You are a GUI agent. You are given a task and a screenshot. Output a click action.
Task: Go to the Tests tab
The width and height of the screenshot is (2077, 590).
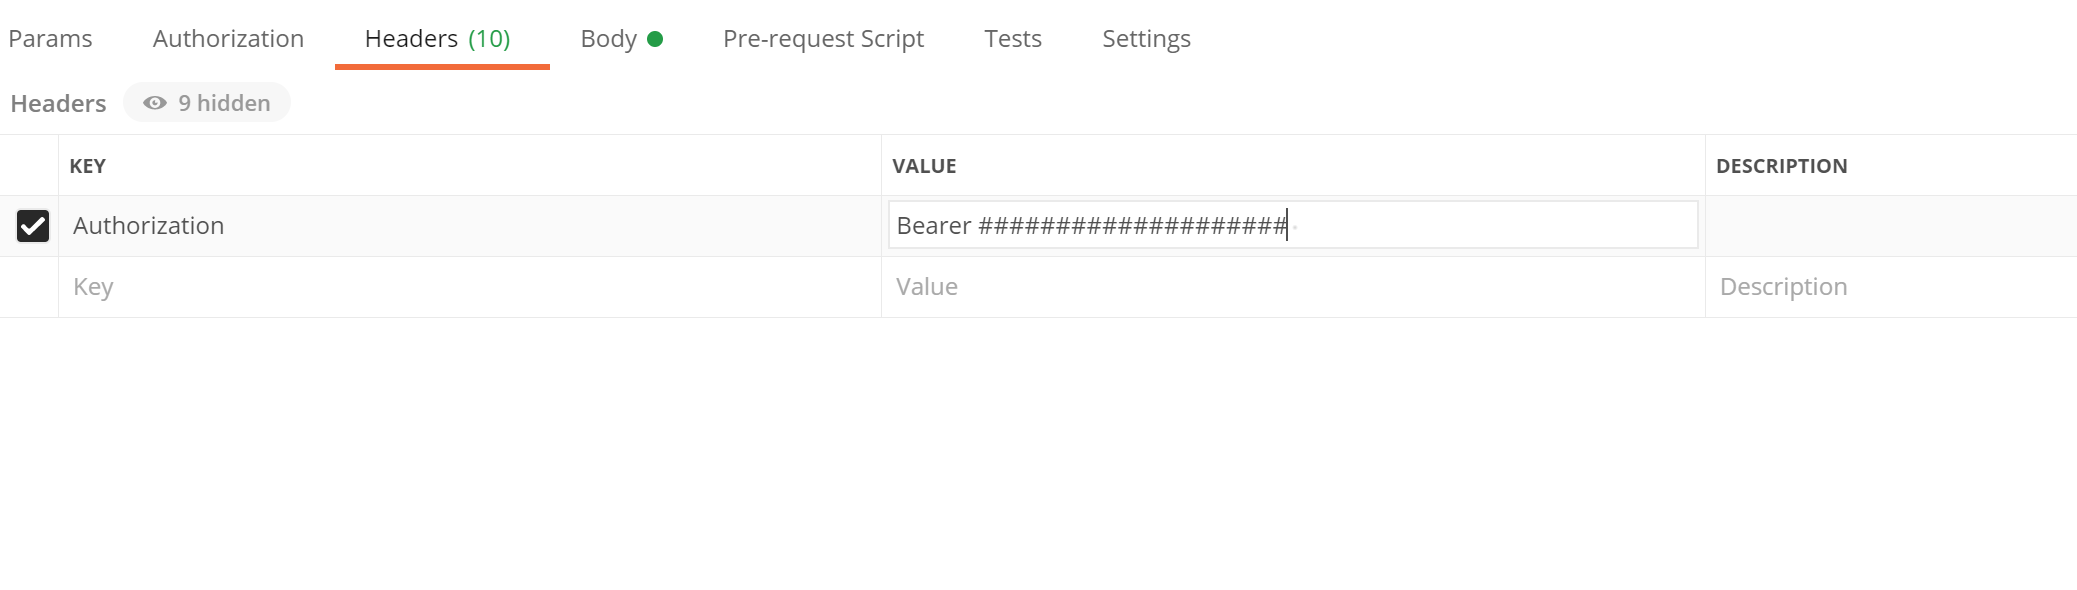[x=1013, y=38]
